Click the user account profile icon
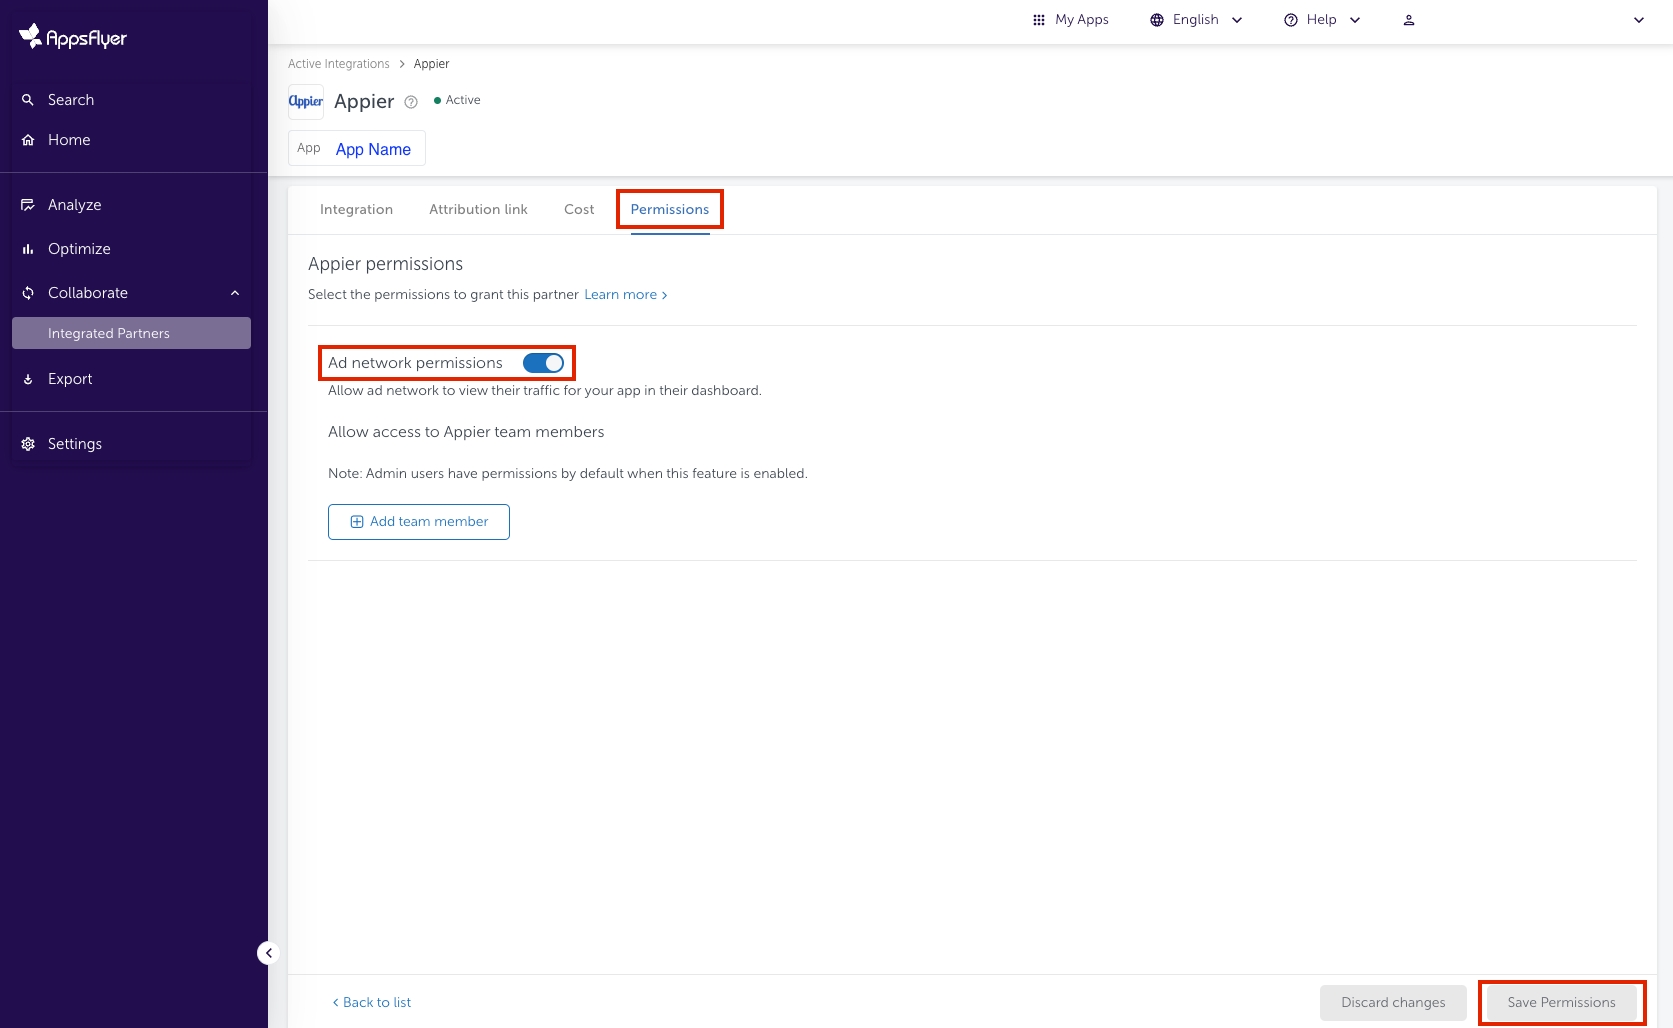Viewport: 1673px width, 1028px height. [x=1408, y=20]
